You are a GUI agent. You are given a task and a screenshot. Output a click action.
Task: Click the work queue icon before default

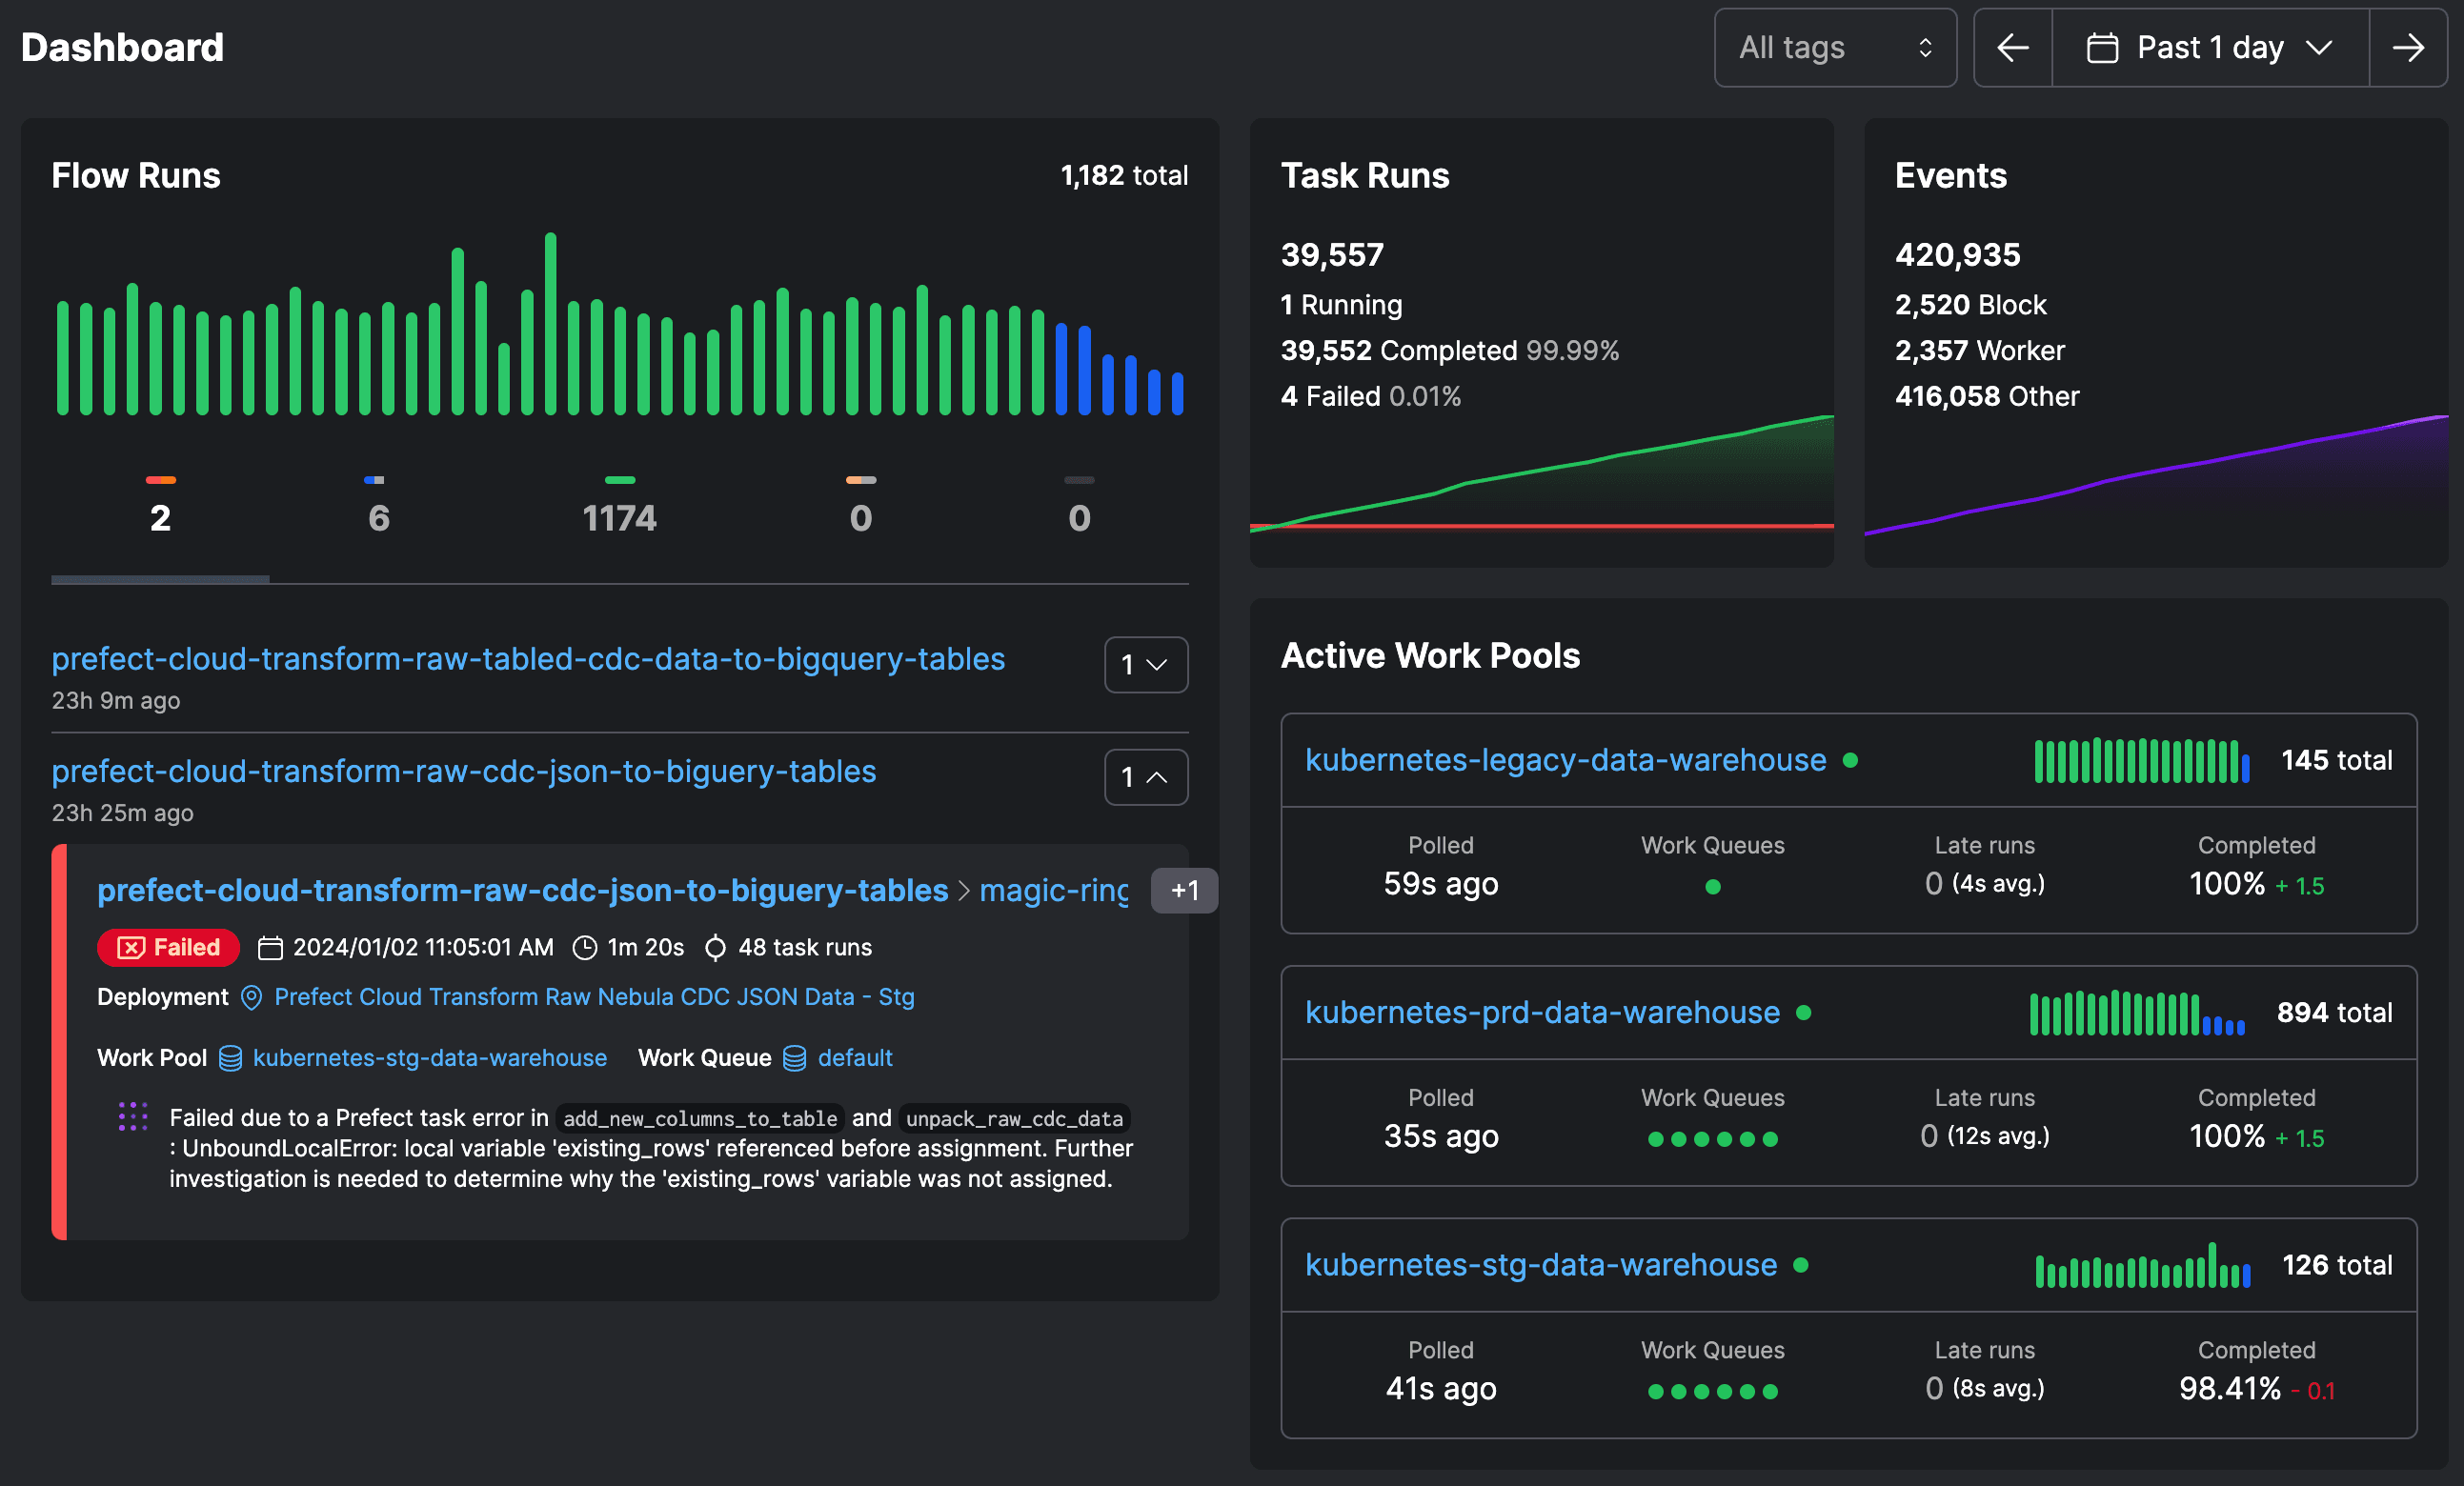(794, 1058)
